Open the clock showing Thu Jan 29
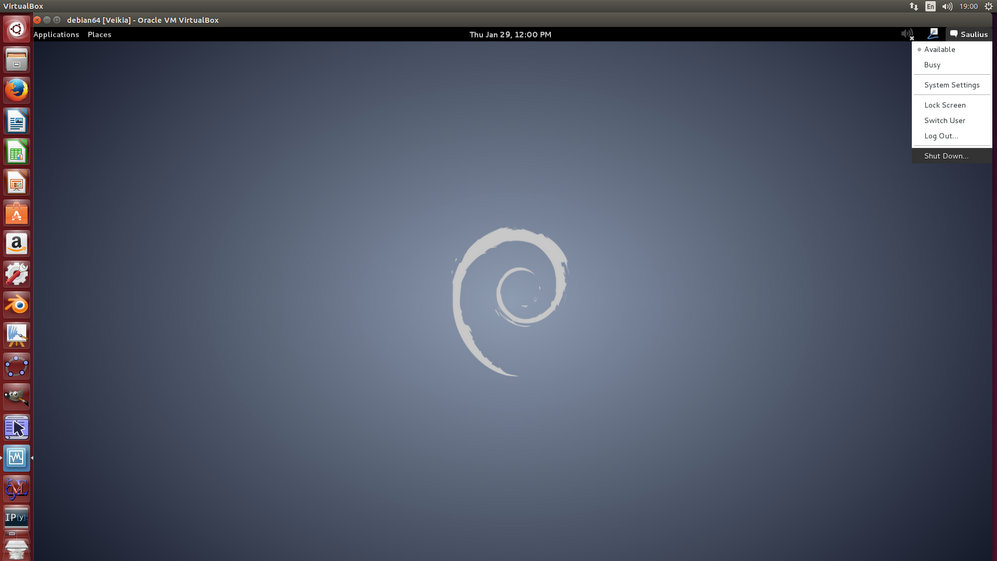Screen dimensions: 997x561 510,34
